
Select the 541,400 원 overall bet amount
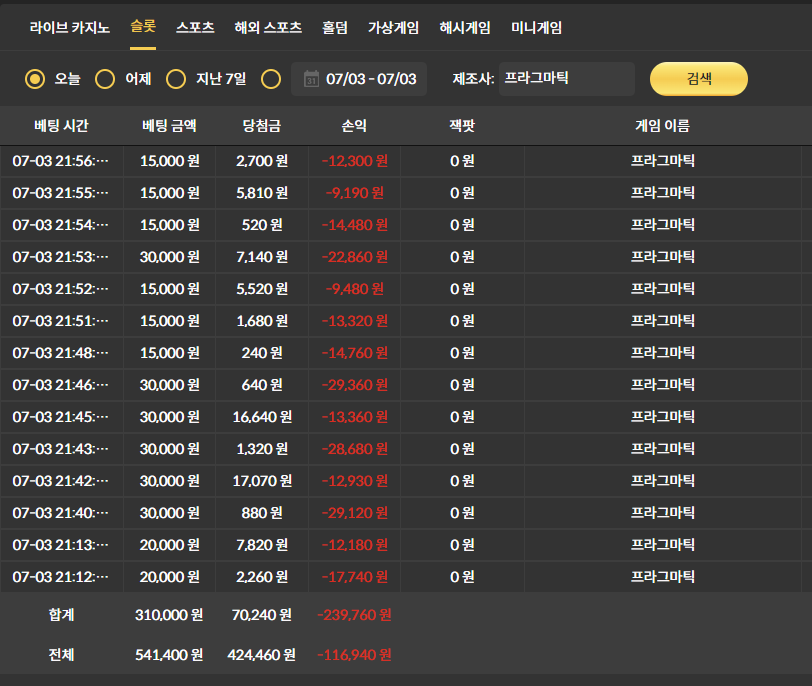point(169,655)
